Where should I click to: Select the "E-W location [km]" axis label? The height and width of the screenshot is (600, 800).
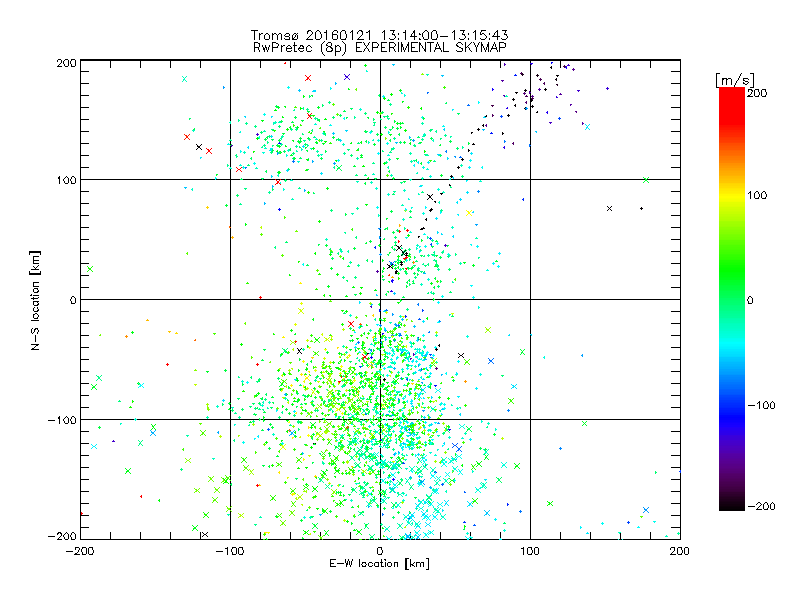[x=379, y=563]
